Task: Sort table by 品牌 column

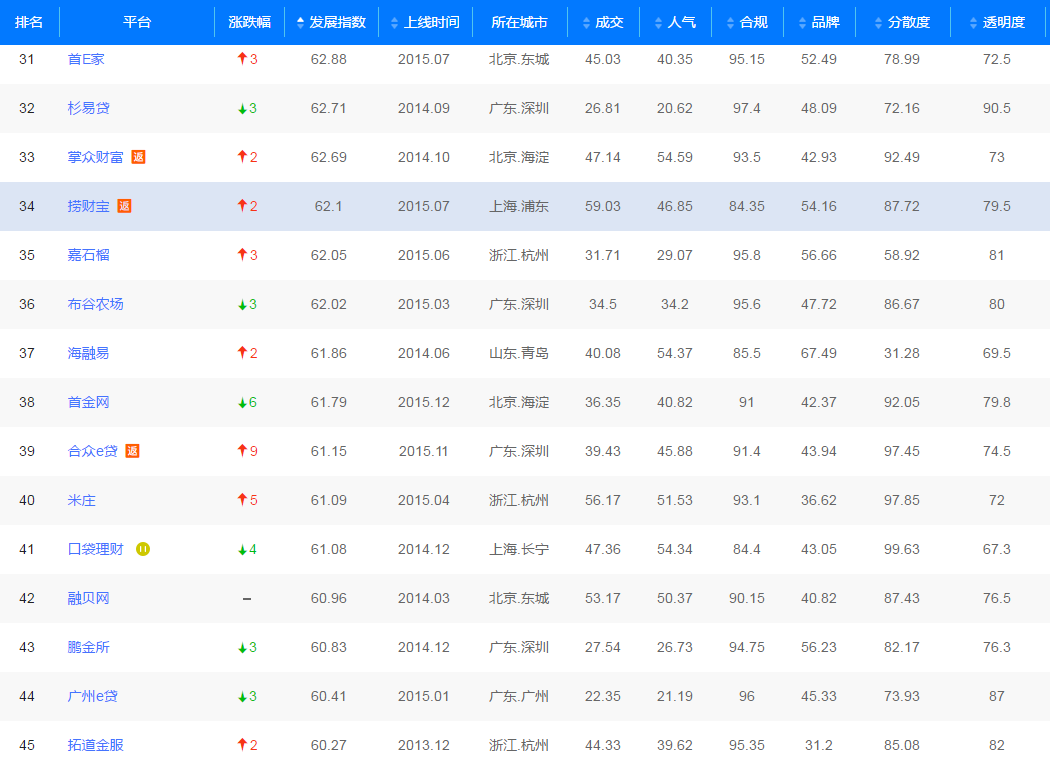Action: pyautogui.click(x=818, y=22)
